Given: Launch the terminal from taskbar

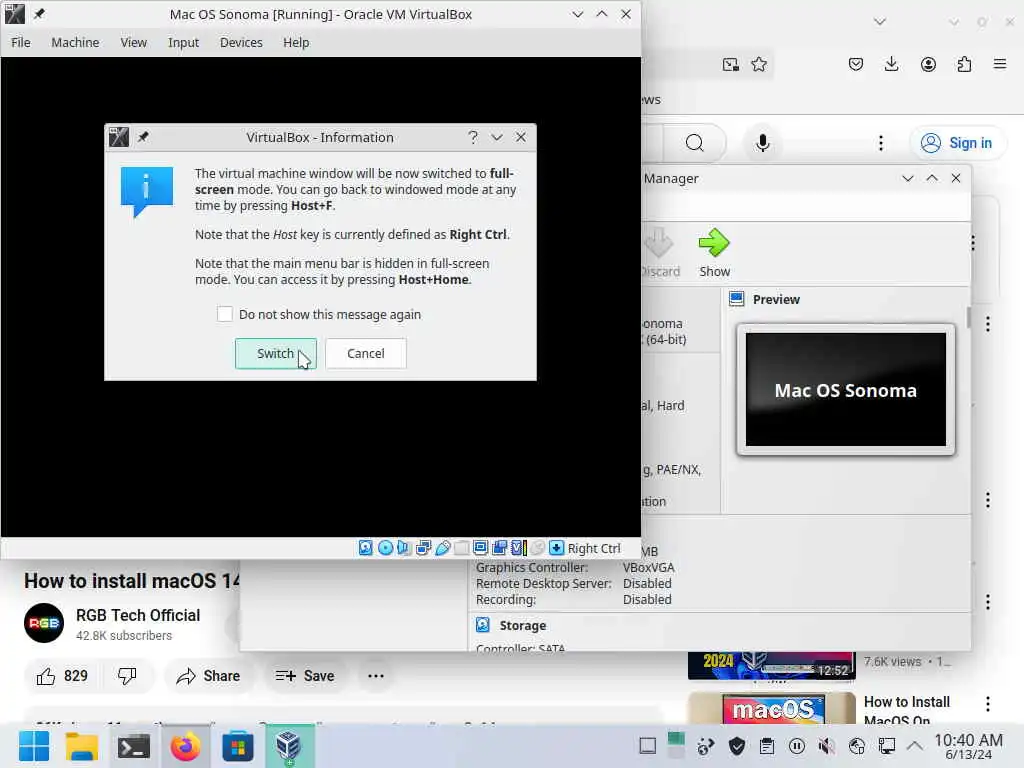Looking at the screenshot, I should point(133,746).
